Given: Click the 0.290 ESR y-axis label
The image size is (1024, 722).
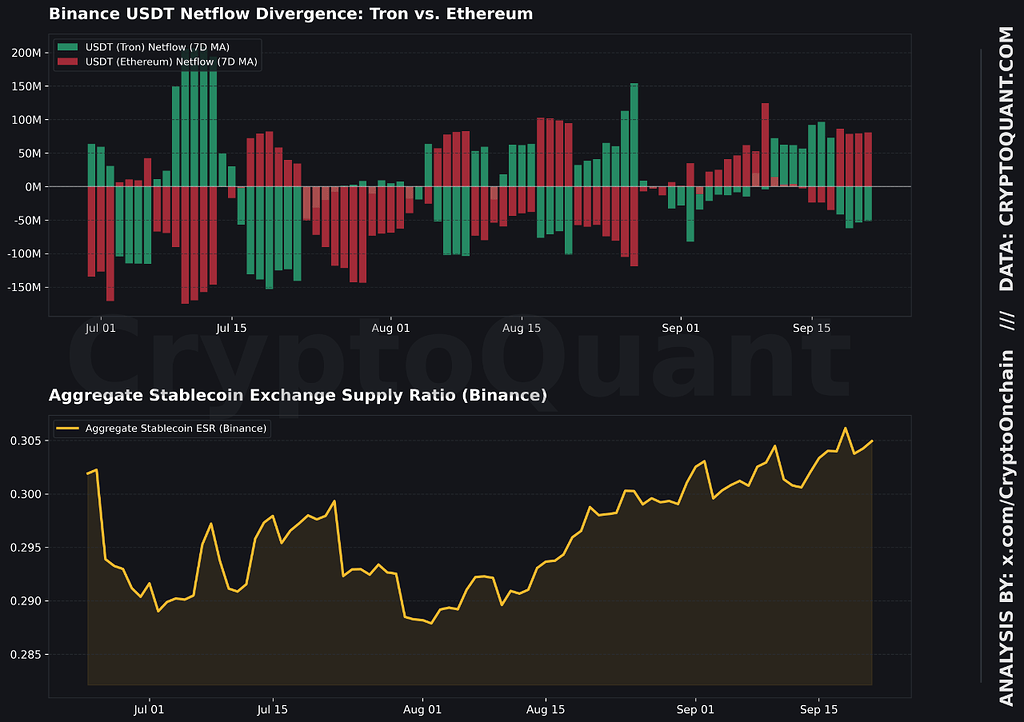Looking at the screenshot, I should pos(25,601).
